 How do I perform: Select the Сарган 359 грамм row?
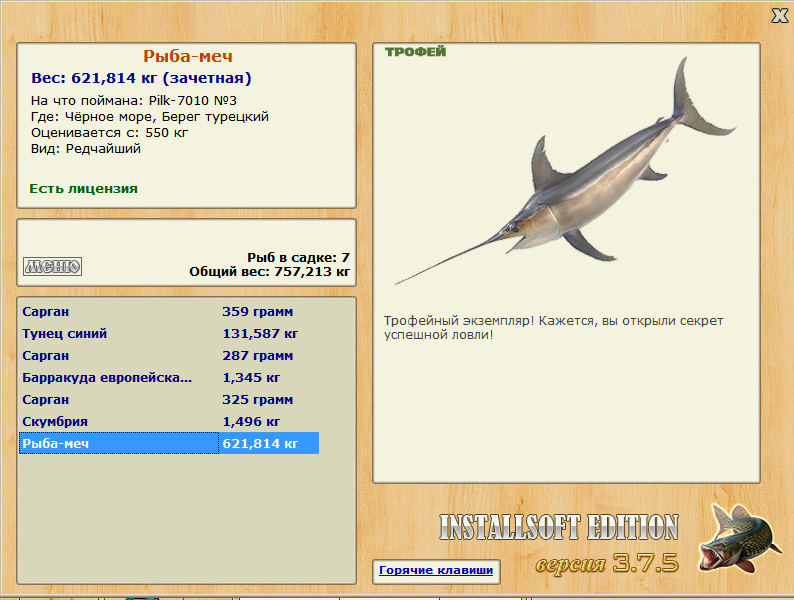pyautogui.click(x=170, y=311)
